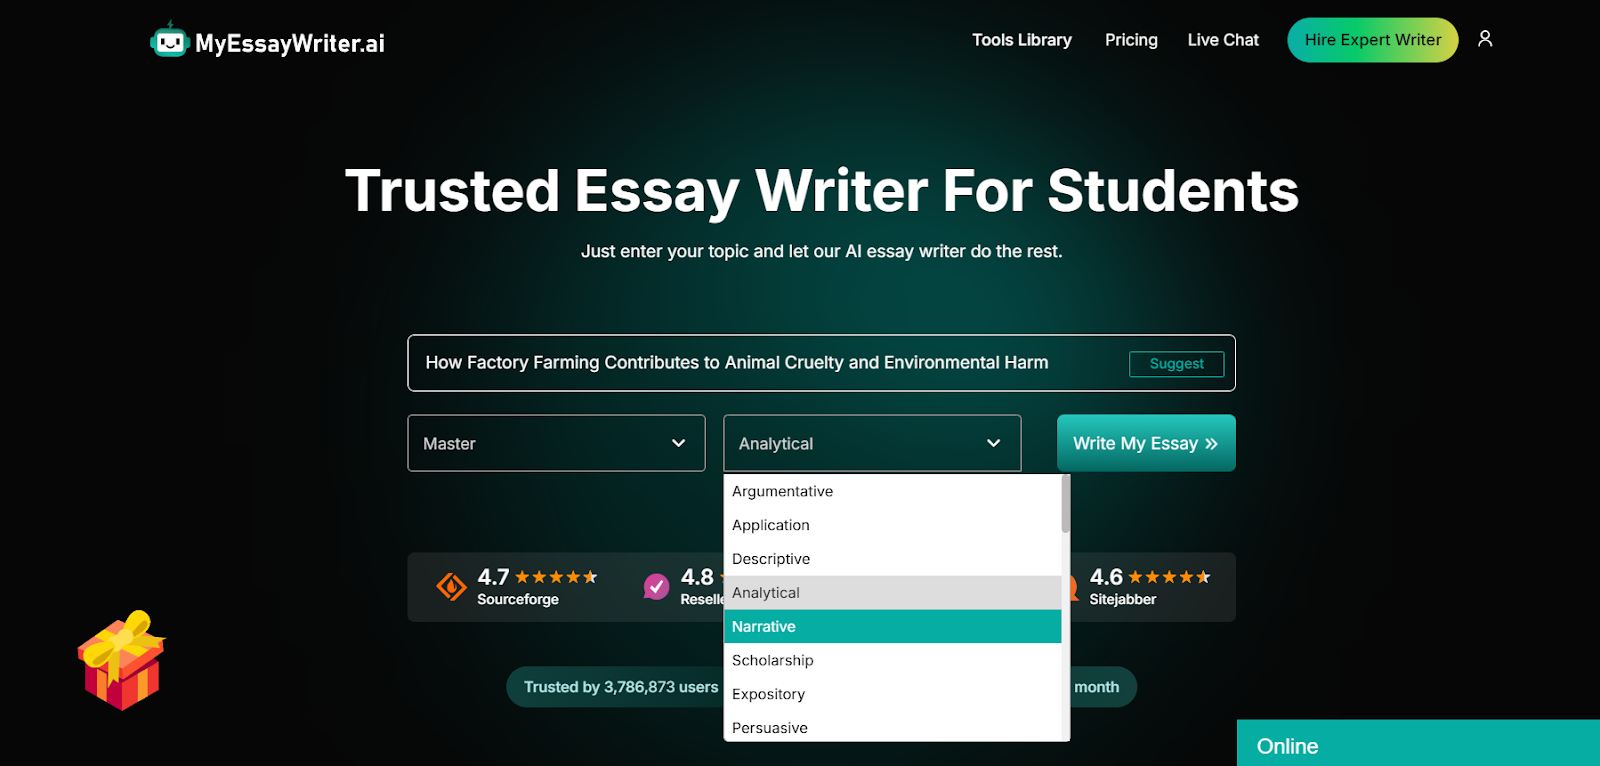Viewport: 1600px width, 766px height.
Task: Click the MyEssayWriter.ai brand name text
Action: pyautogui.click(x=290, y=43)
